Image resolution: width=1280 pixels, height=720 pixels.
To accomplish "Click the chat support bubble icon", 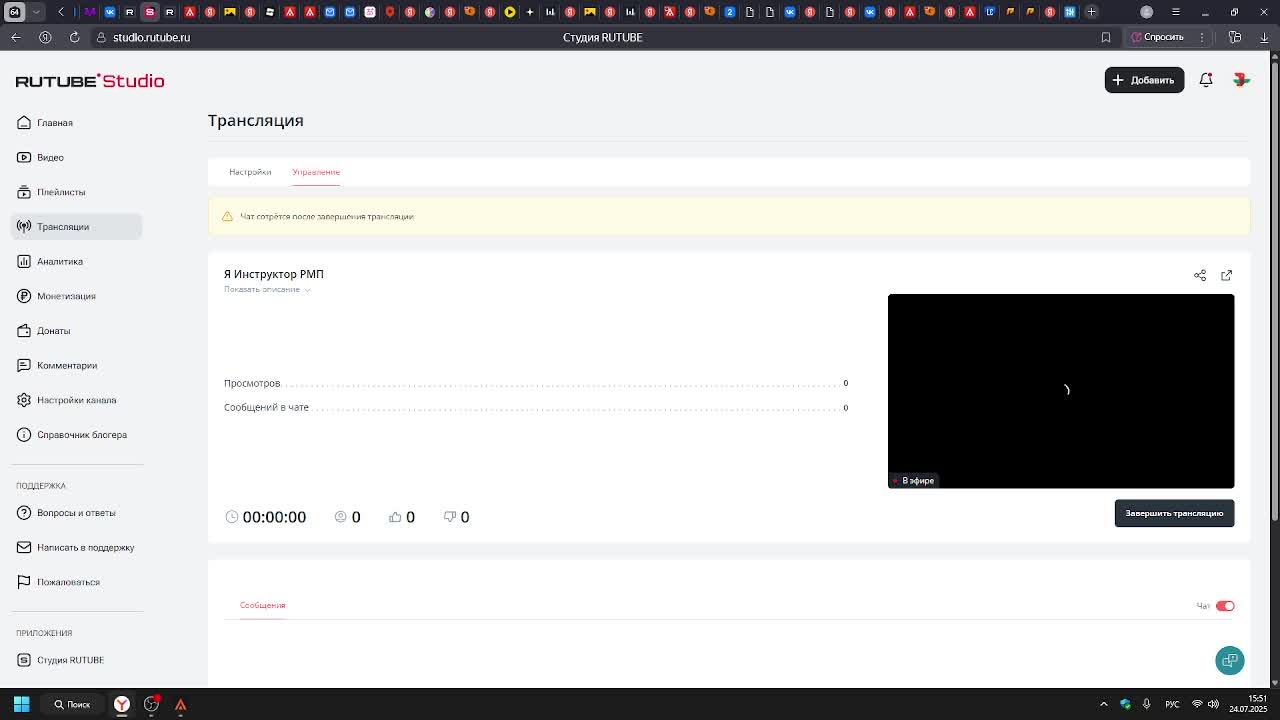I will [x=1230, y=660].
